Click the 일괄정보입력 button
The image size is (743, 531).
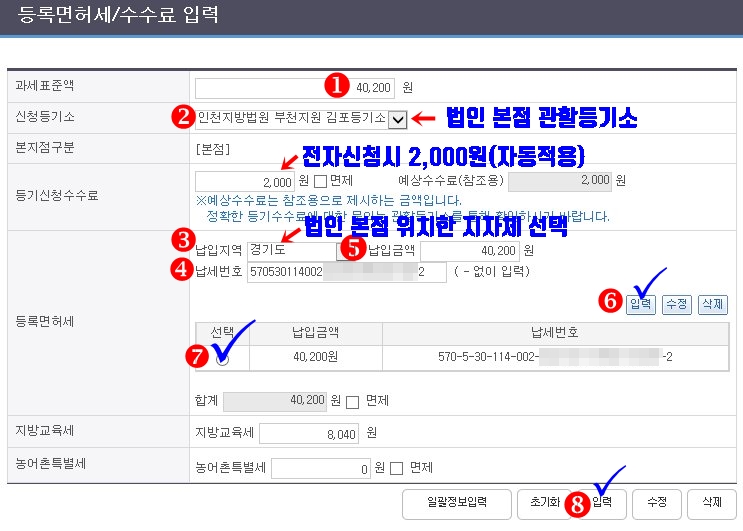point(457,504)
